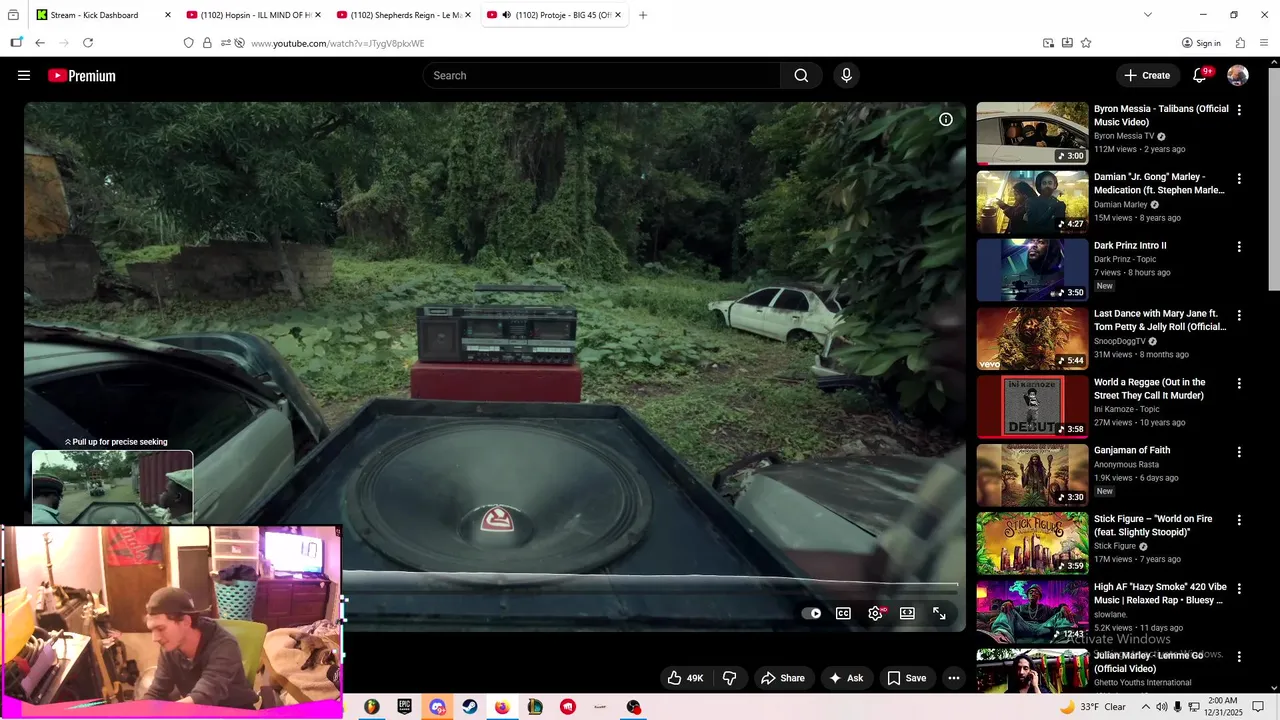Open site tracking protection shield
Image resolution: width=1280 pixels, height=720 pixels.
pyautogui.click(x=188, y=43)
